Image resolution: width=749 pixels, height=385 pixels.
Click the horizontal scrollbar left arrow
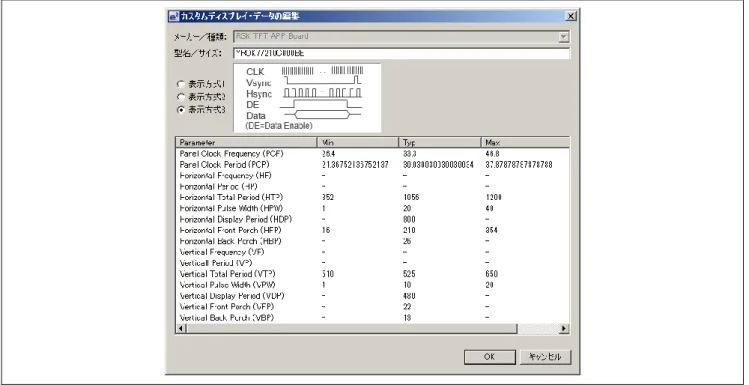pos(181,329)
